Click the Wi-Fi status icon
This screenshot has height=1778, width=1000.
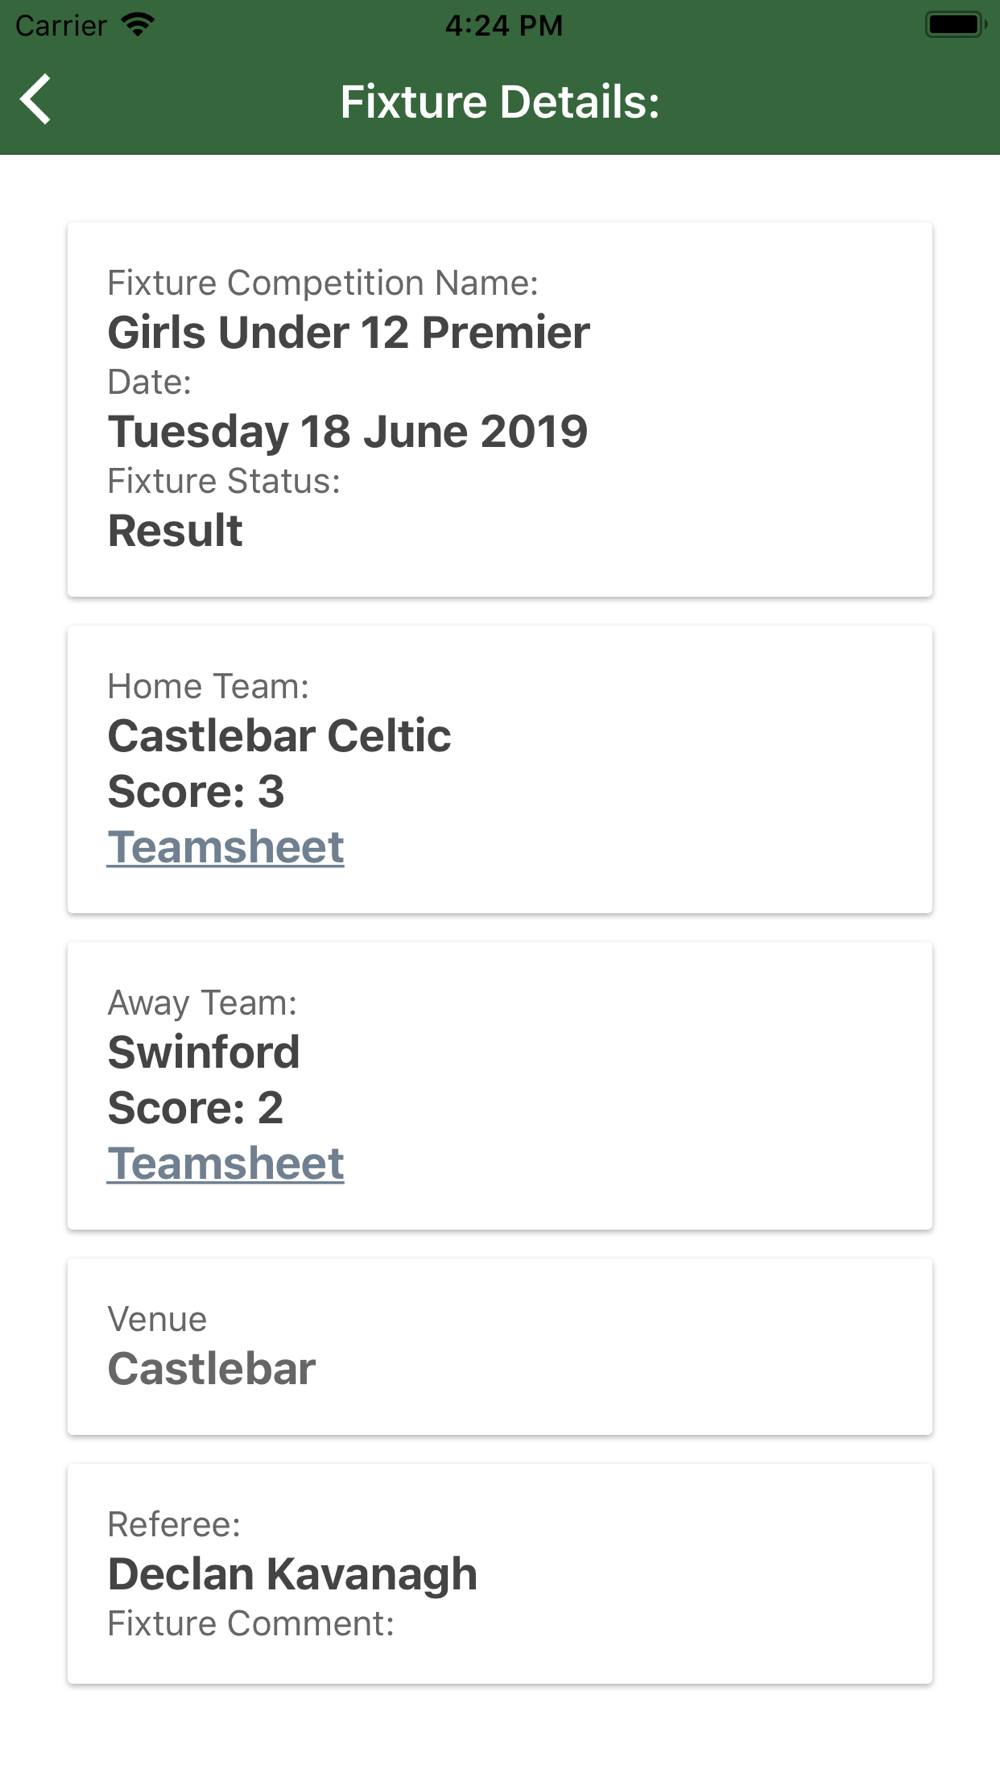click(x=137, y=24)
